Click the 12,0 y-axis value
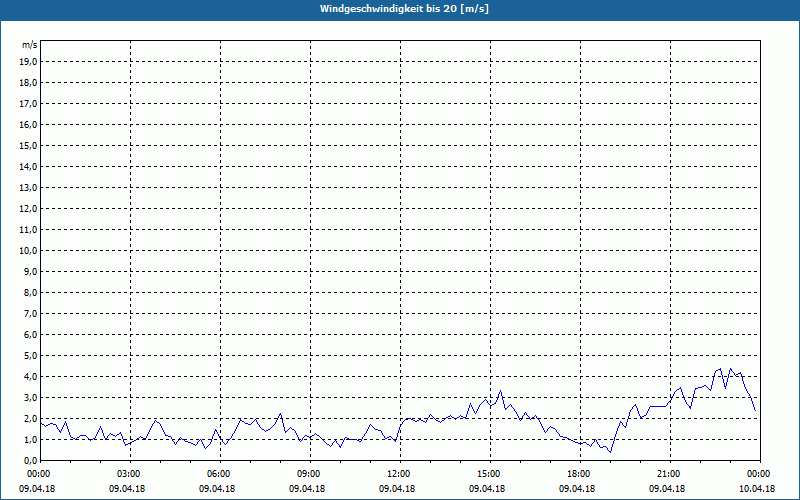The image size is (800, 500). tap(28, 209)
